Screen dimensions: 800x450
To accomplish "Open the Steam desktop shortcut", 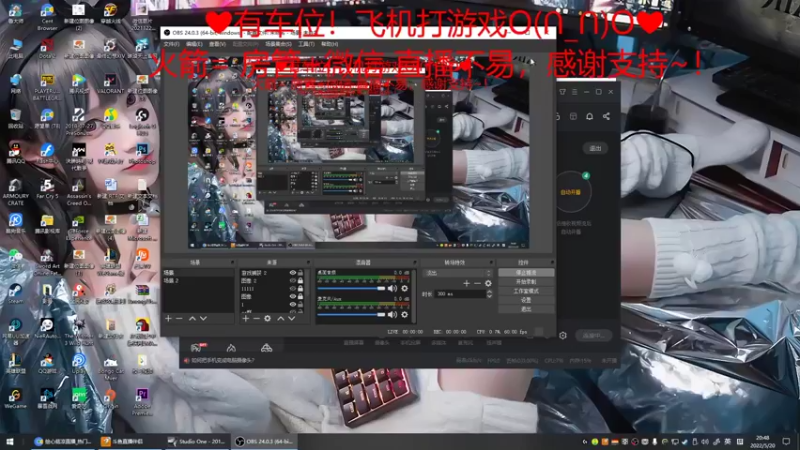I will click(15, 293).
